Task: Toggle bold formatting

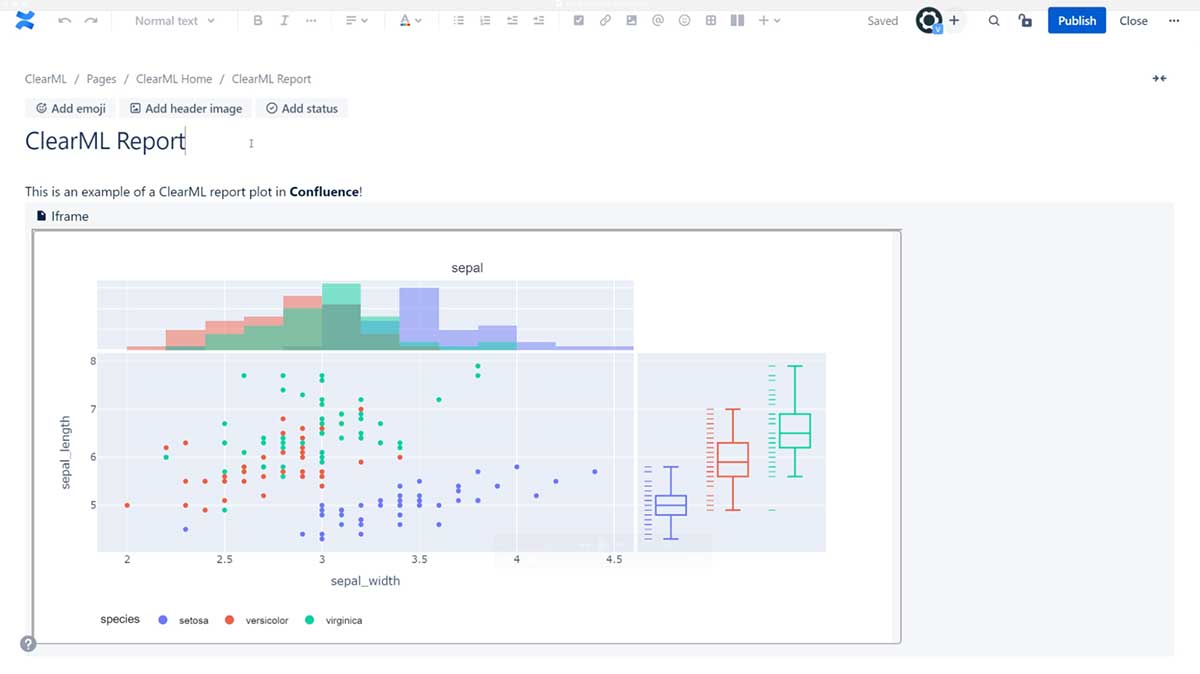Action: pos(258,20)
